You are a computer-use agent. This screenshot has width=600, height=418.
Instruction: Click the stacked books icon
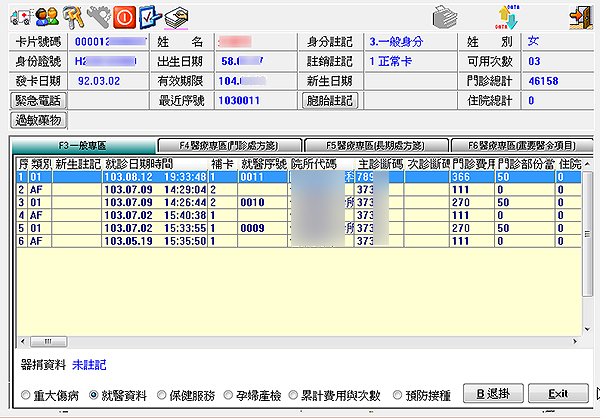[177, 15]
